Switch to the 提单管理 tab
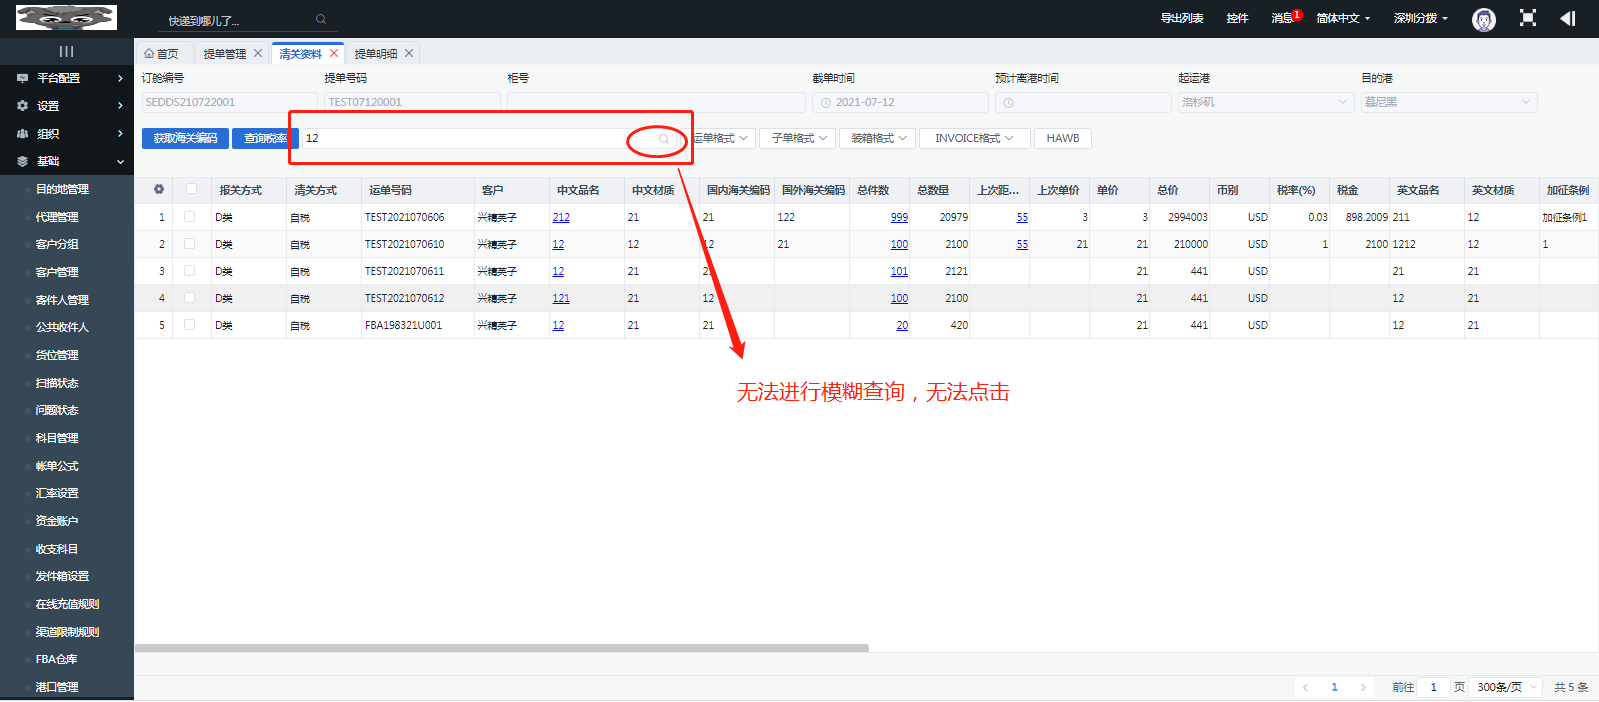The image size is (1599, 702). click(x=224, y=54)
